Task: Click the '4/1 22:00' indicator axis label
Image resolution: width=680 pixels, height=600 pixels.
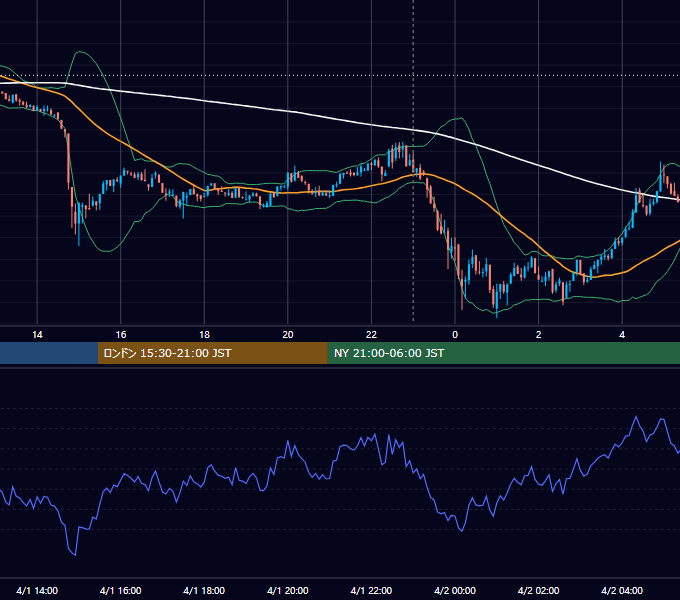Action: 371,590
